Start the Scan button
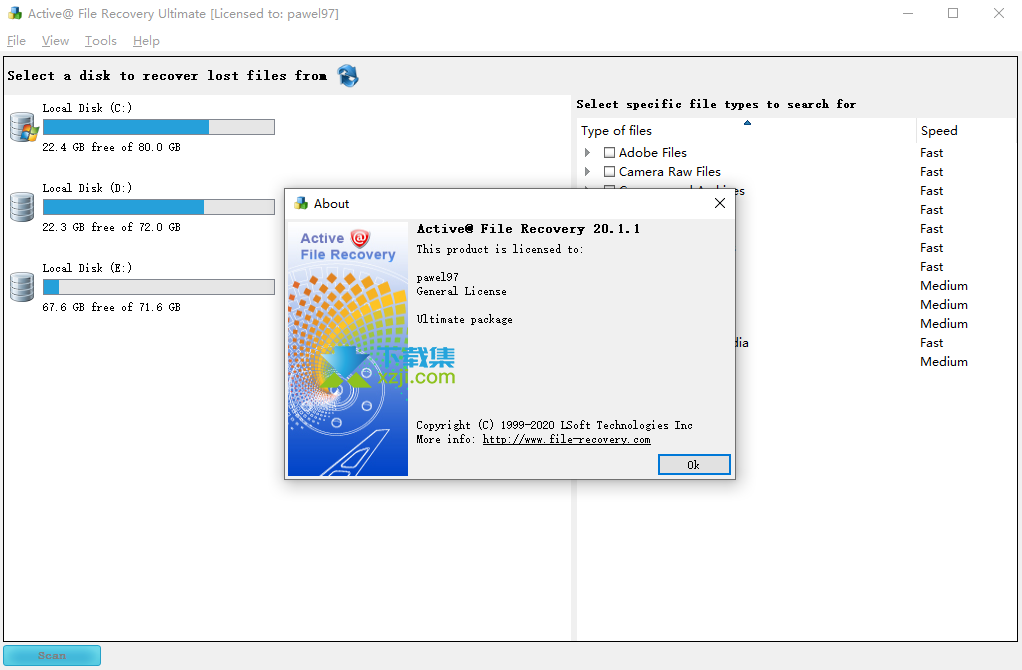1022x670 pixels. [52, 656]
